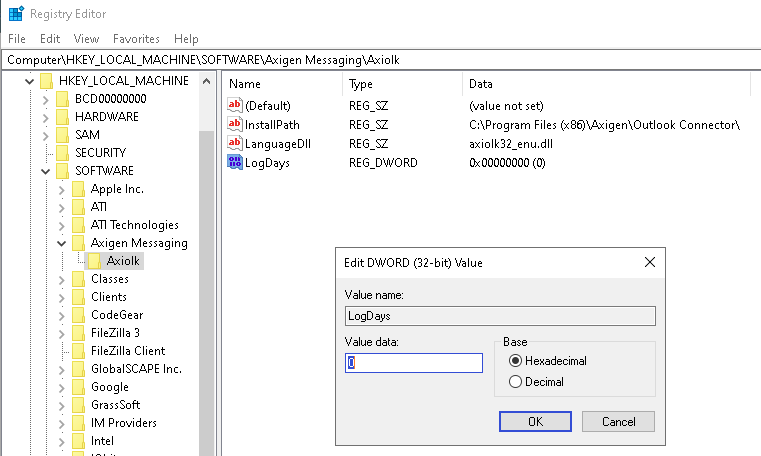This screenshot has height=456, width=761.
Task: Click the (value not set) data cell
Action: 506,106
